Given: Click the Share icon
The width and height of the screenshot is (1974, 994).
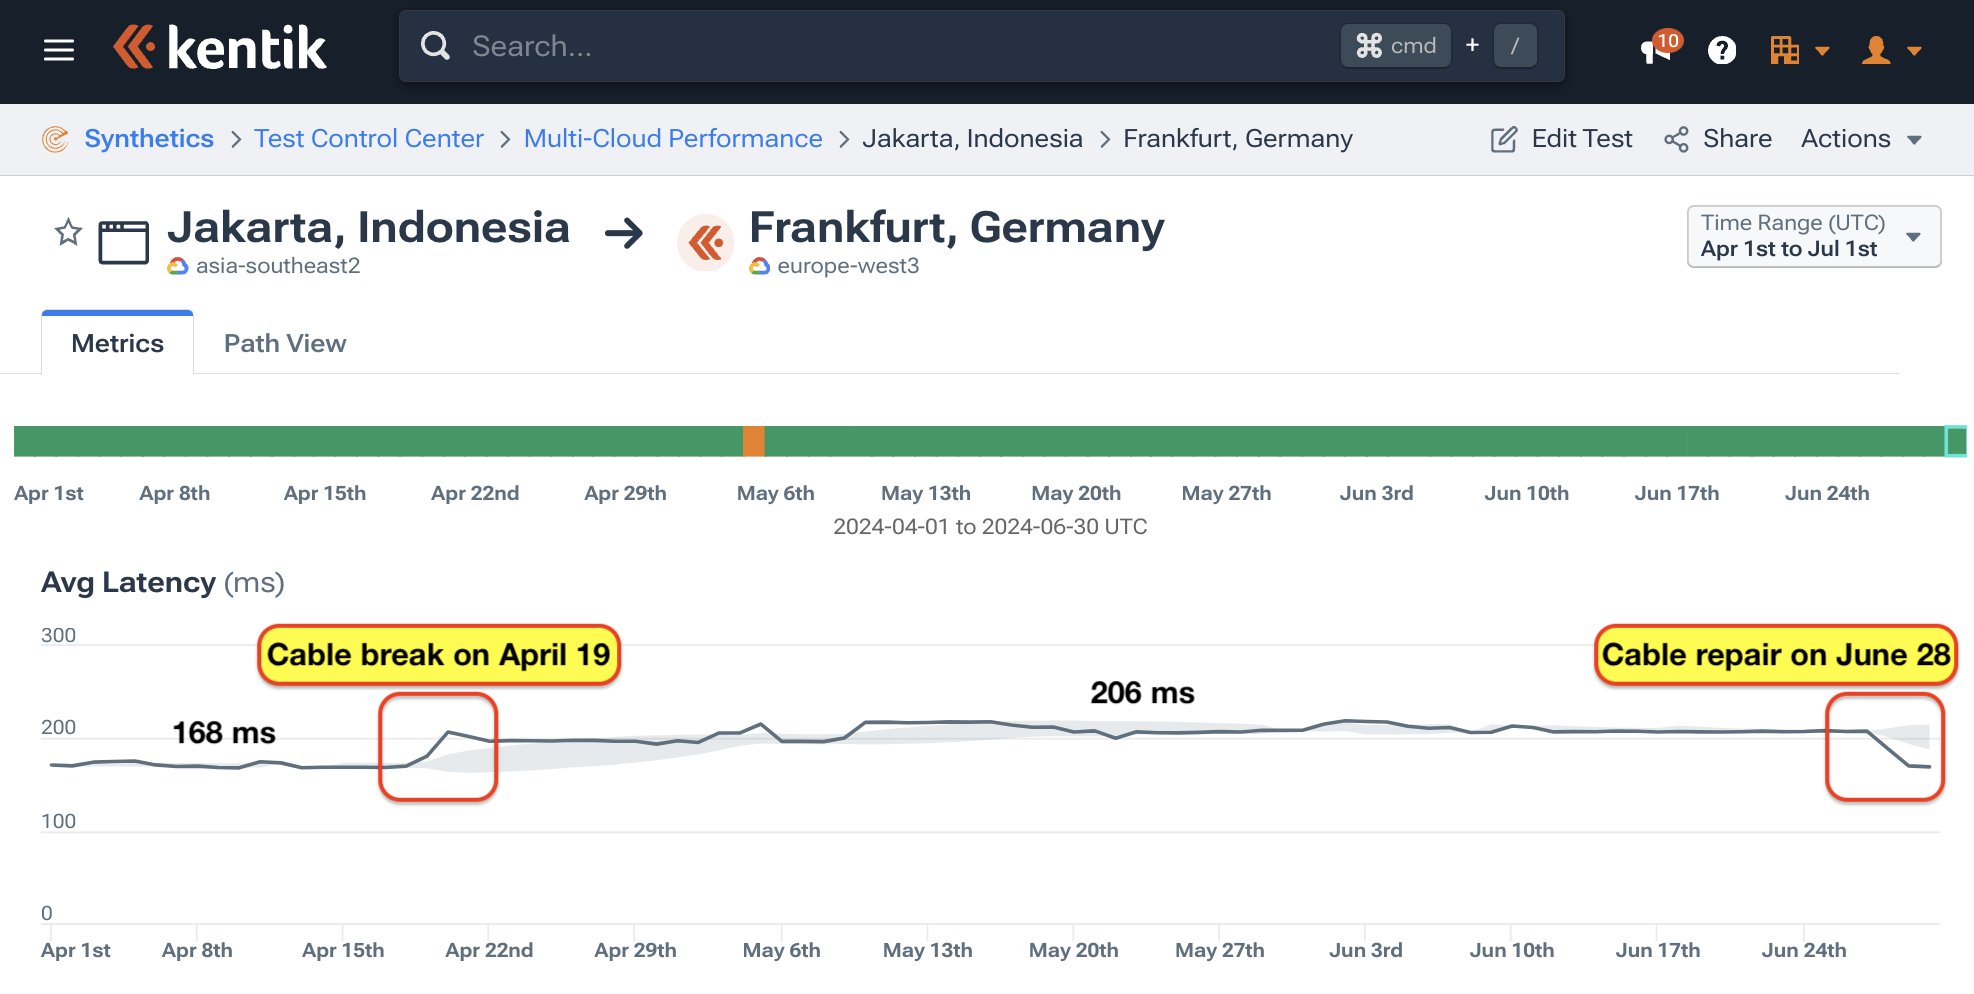Looking at the screenshot, I should tap(1676, 139).
